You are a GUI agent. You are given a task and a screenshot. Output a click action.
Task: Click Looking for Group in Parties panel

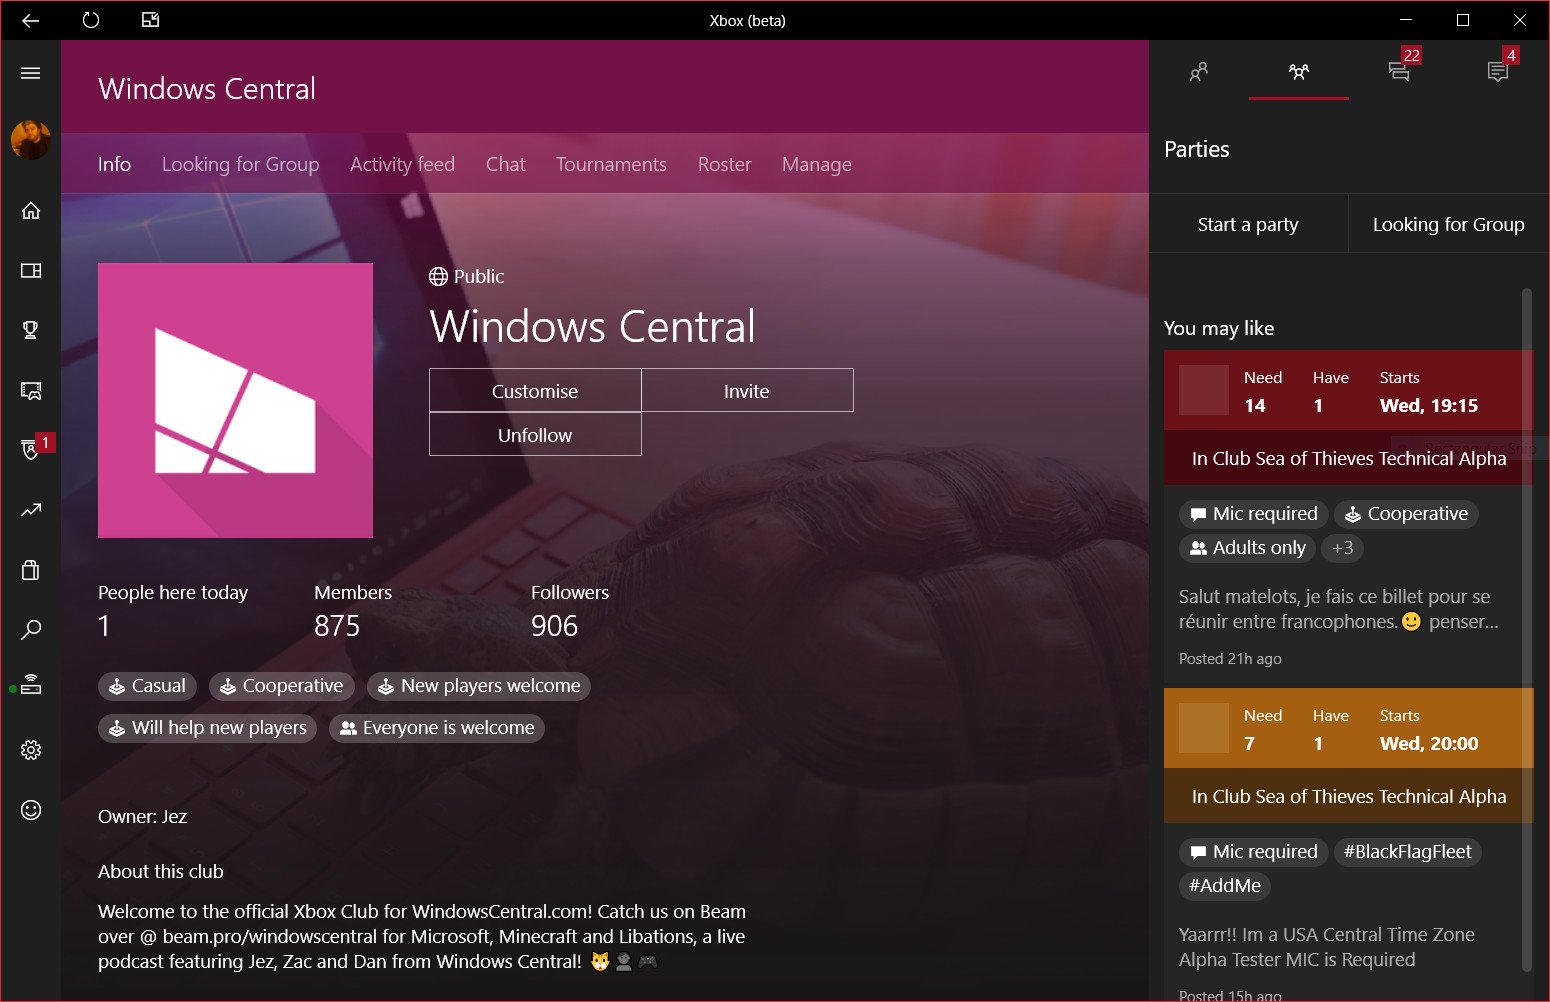[x=1449, y=224]
